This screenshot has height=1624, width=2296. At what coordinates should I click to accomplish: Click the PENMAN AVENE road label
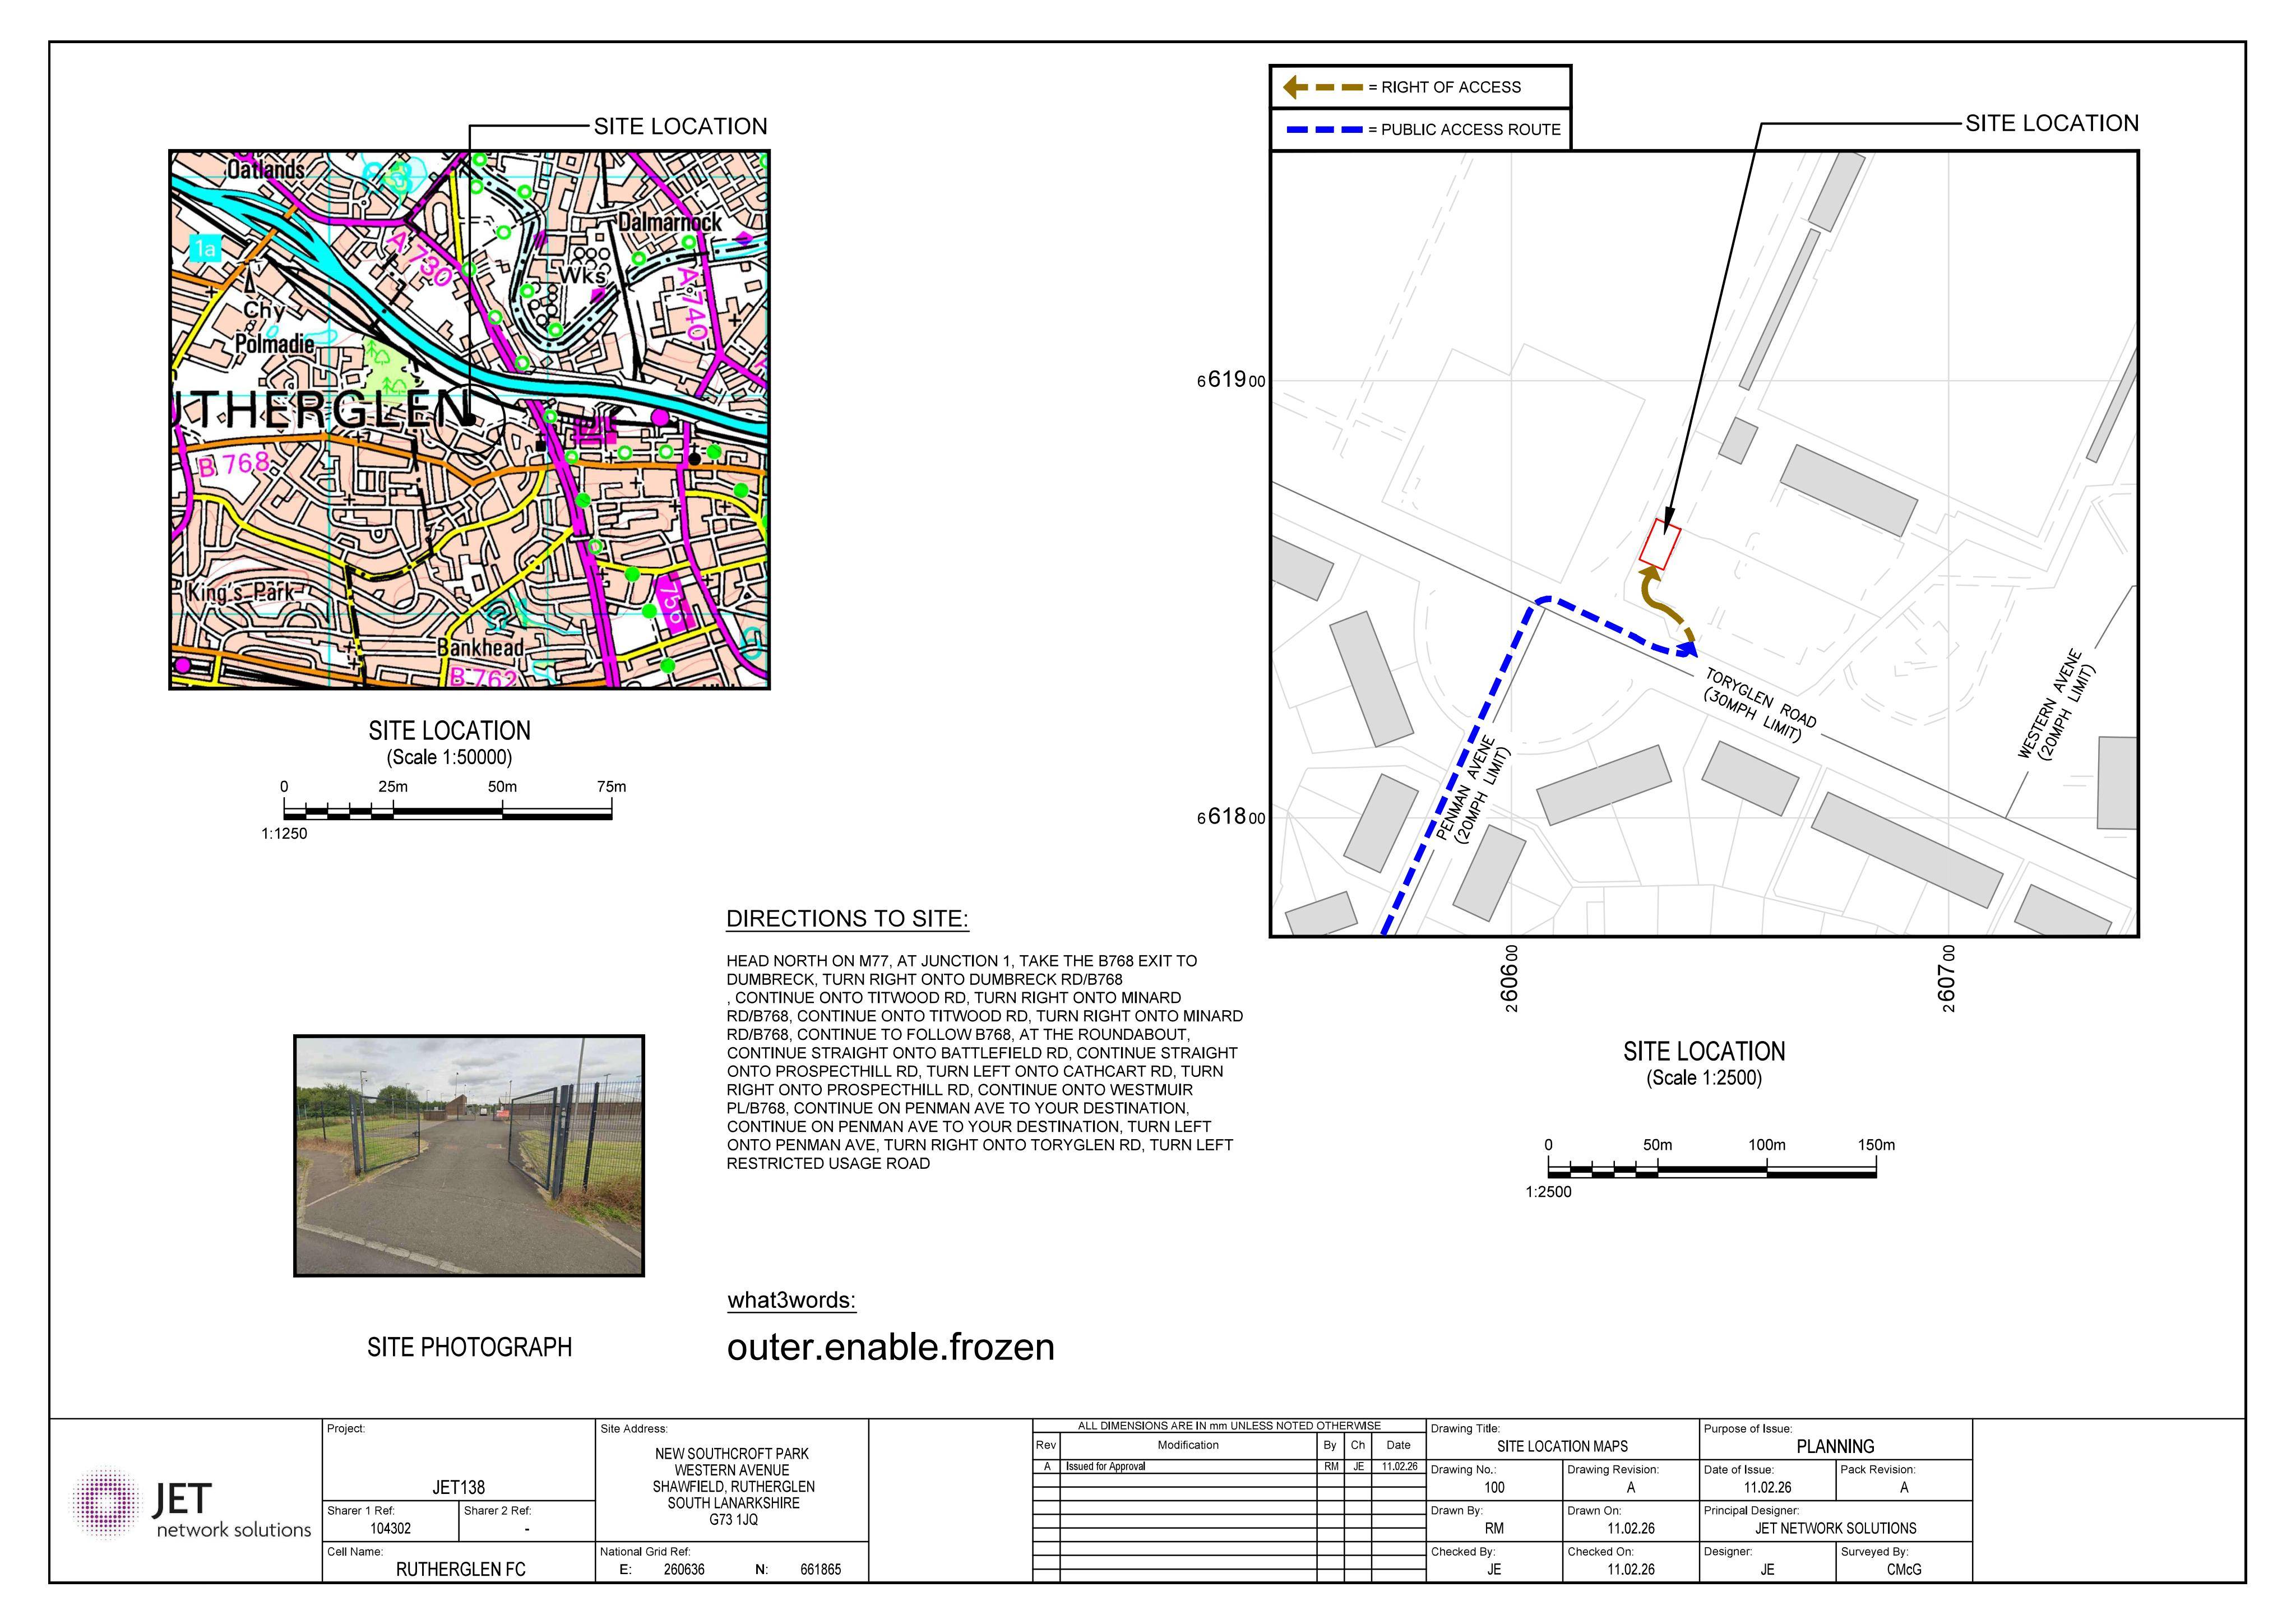point(1466,788)
